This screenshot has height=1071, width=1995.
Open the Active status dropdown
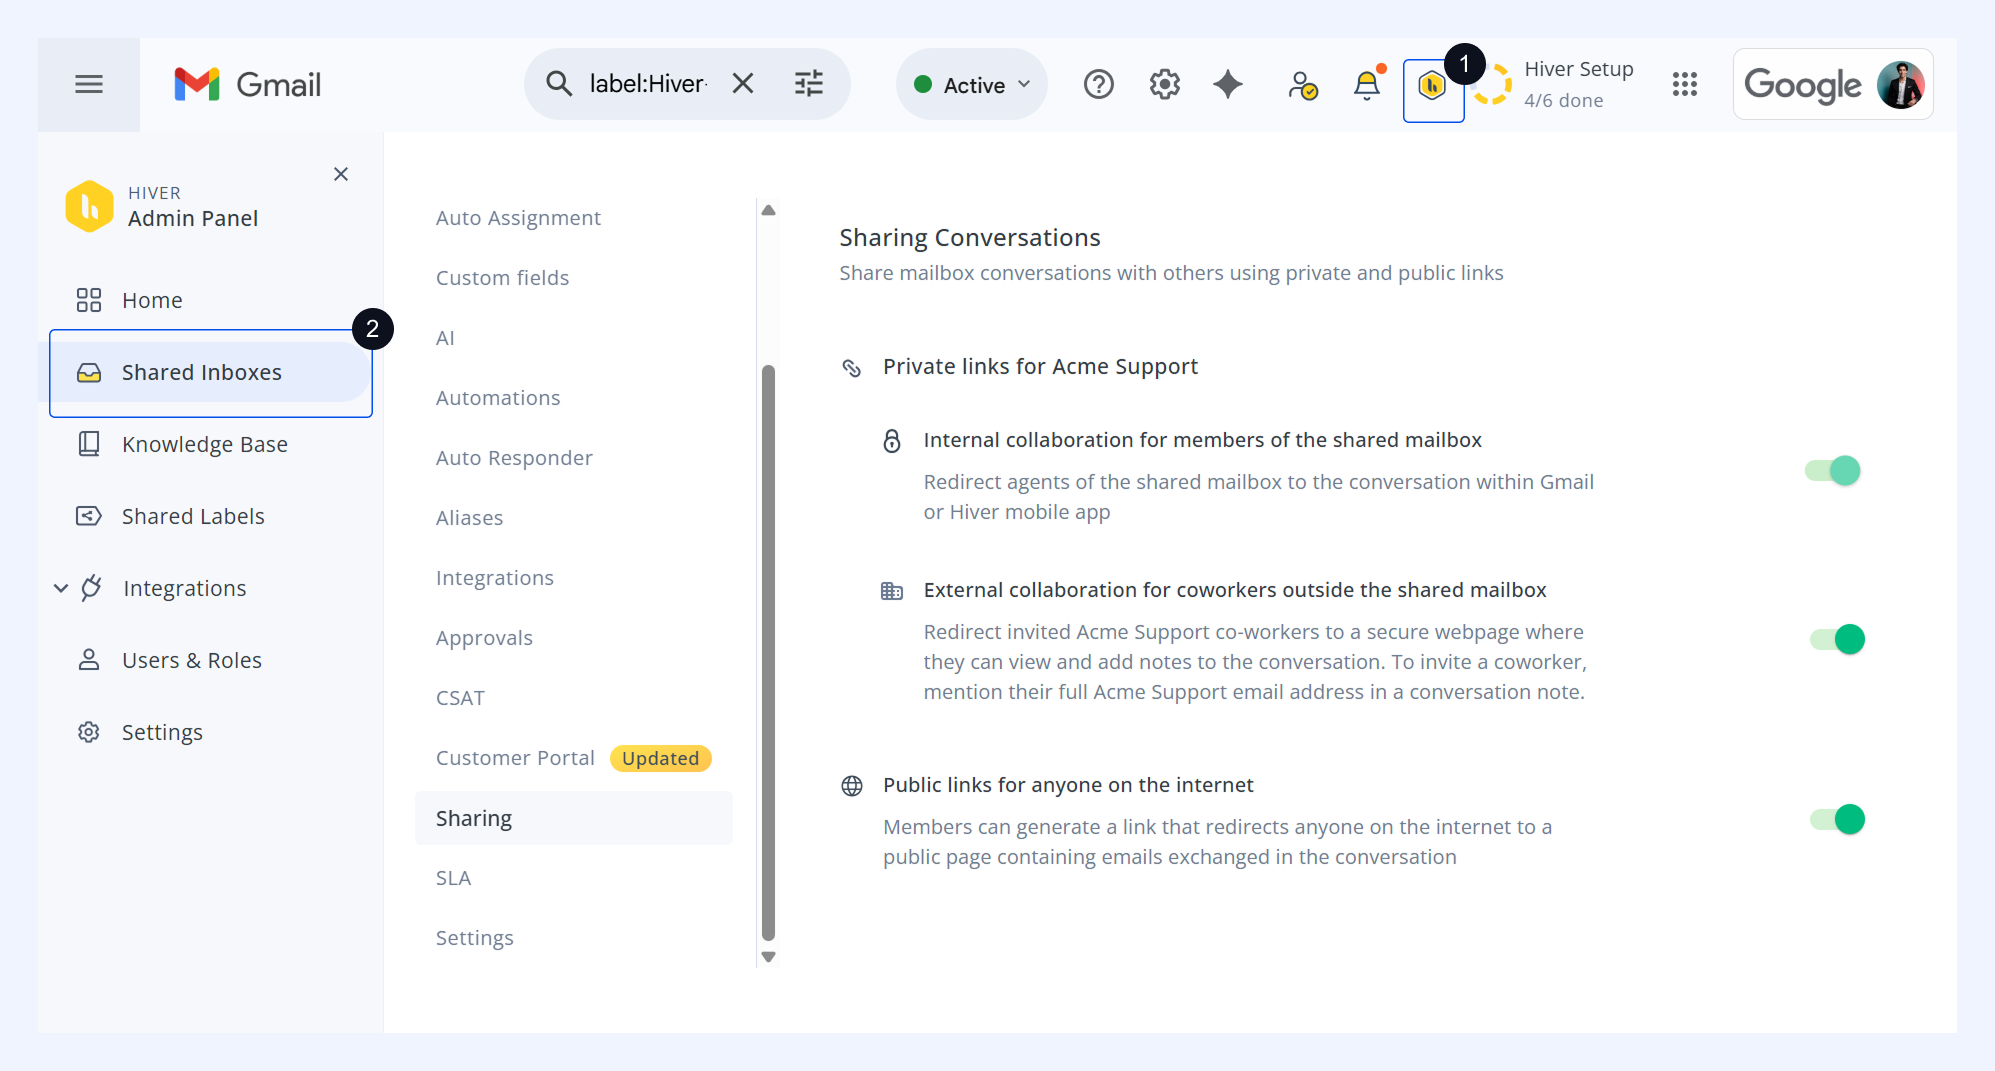pyautogui.click(x=972, y=85)
